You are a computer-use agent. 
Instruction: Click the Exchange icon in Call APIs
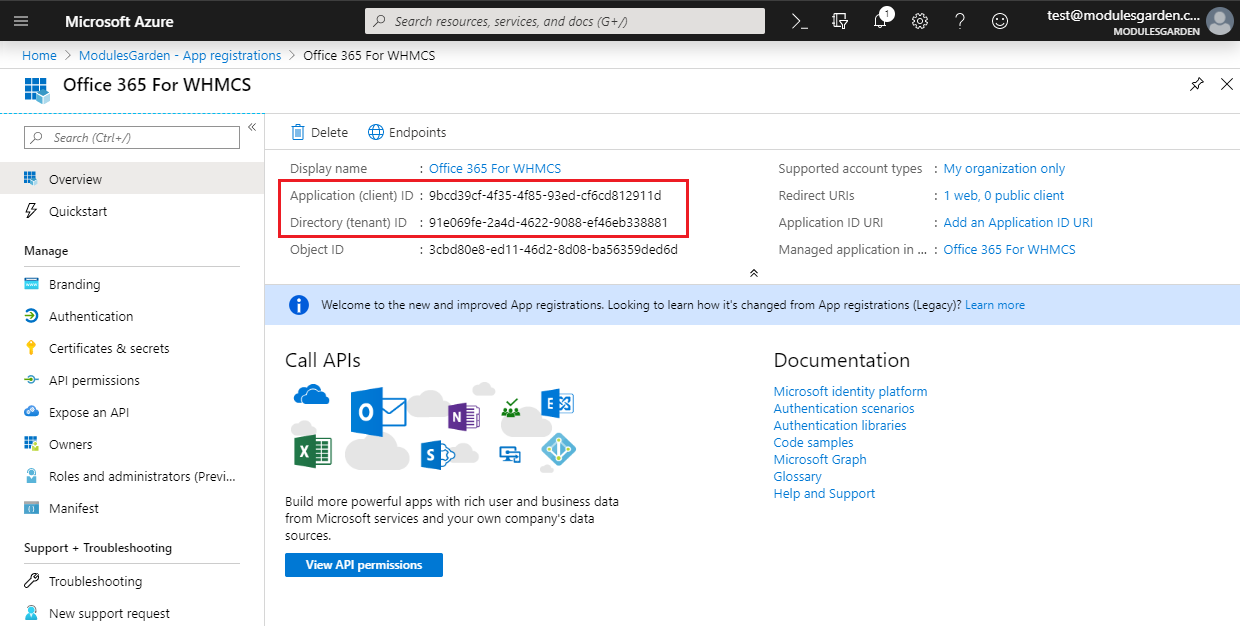556,403
